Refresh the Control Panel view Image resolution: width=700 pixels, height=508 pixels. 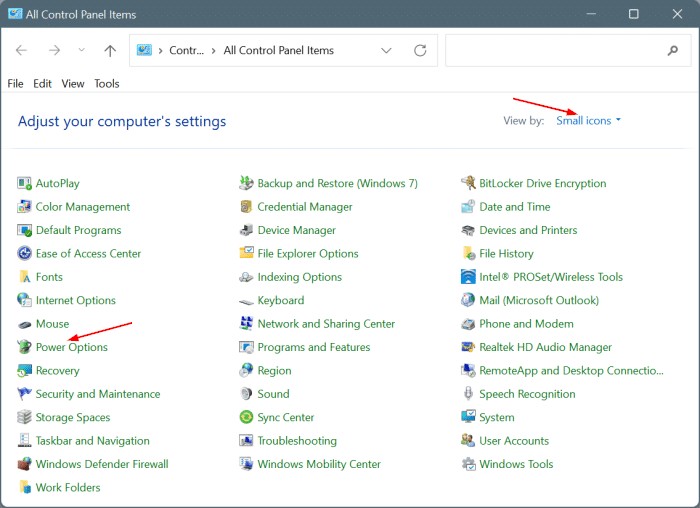pyautogui.click(x=420, y=50)
